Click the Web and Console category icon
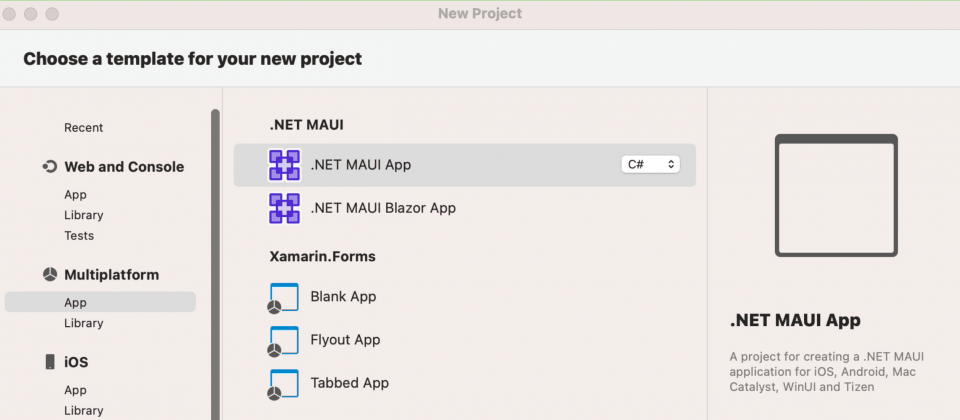This screenshot has width=960, height=420. click(50, 167)
